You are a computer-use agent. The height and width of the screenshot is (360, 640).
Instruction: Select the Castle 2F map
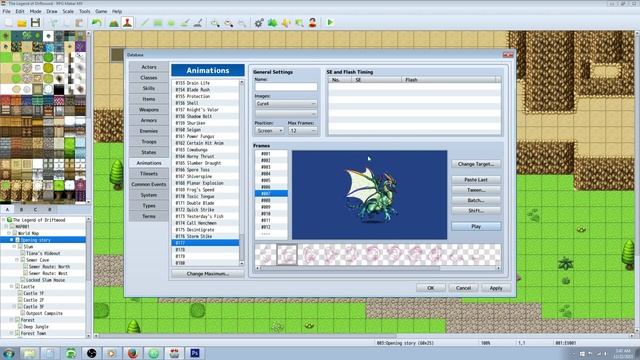(x=33, y=300)
